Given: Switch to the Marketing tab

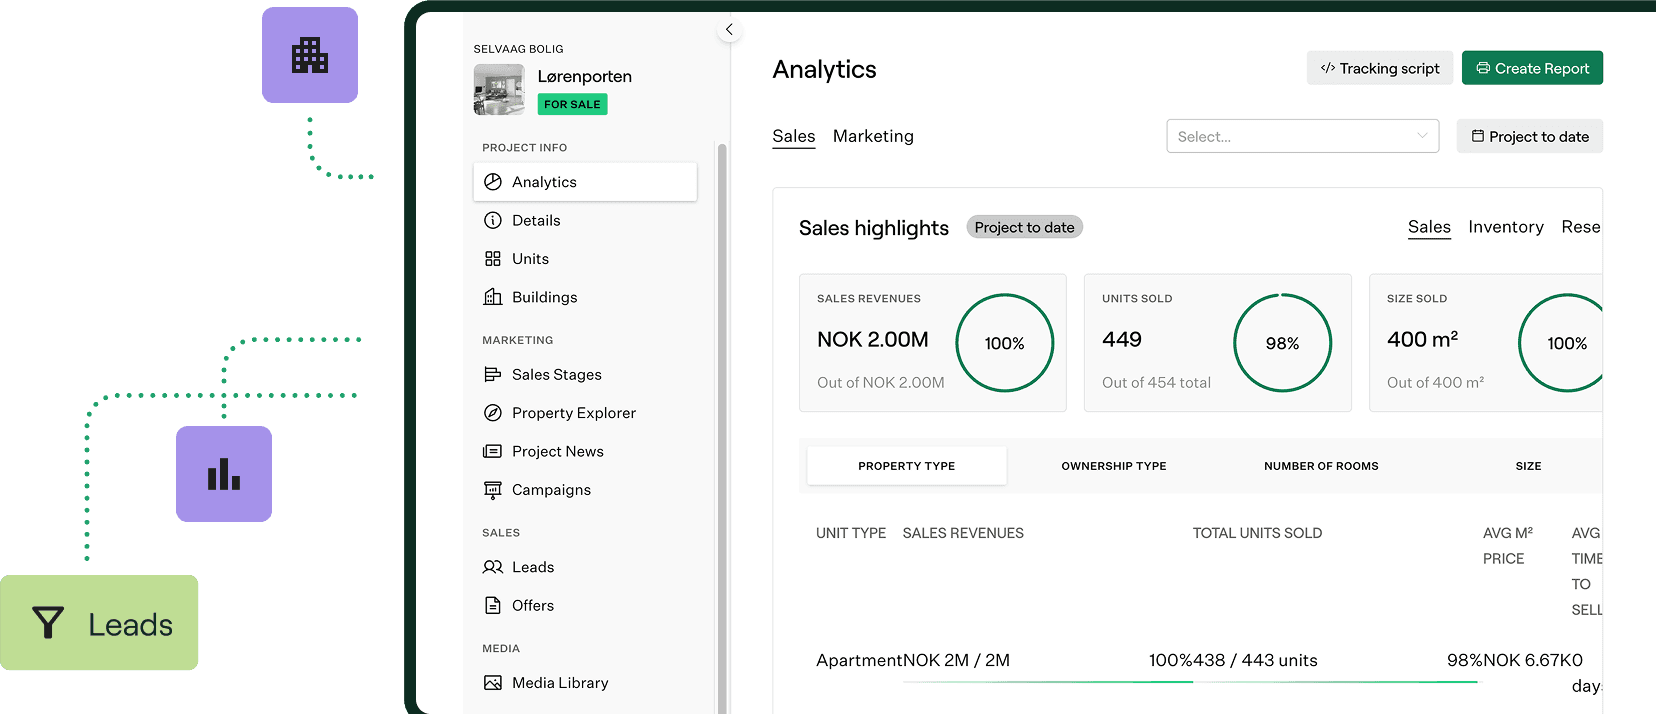Looking at the screenshot, I should [x=873, y=136].
